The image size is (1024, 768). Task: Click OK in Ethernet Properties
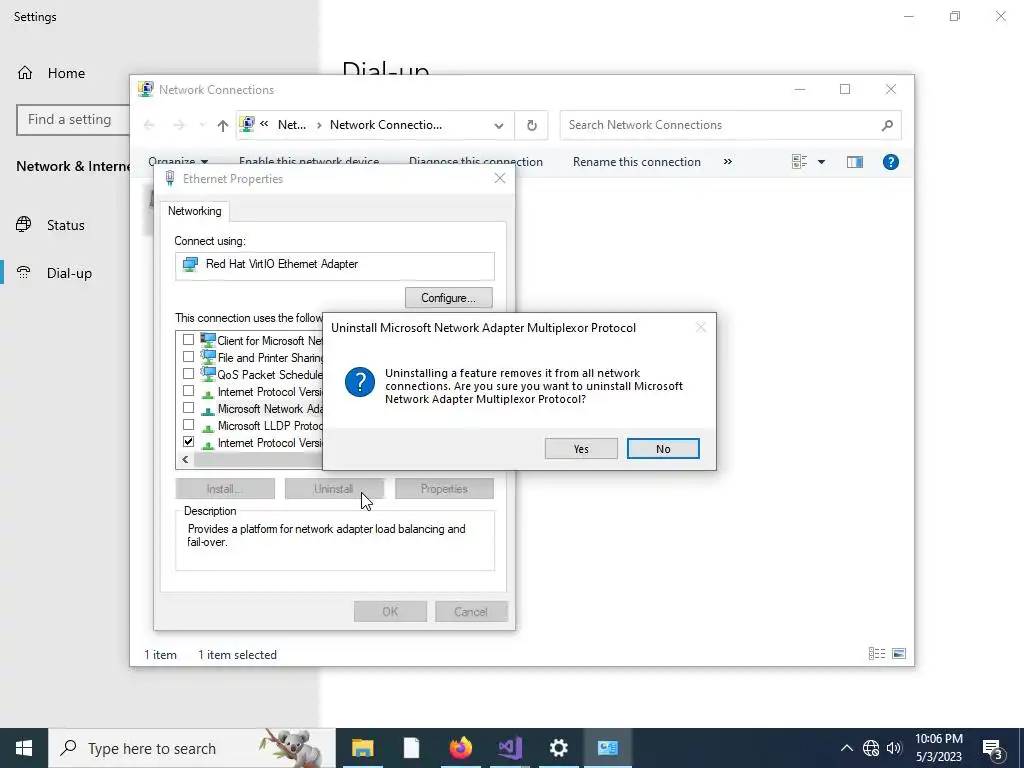coord(390,611)
